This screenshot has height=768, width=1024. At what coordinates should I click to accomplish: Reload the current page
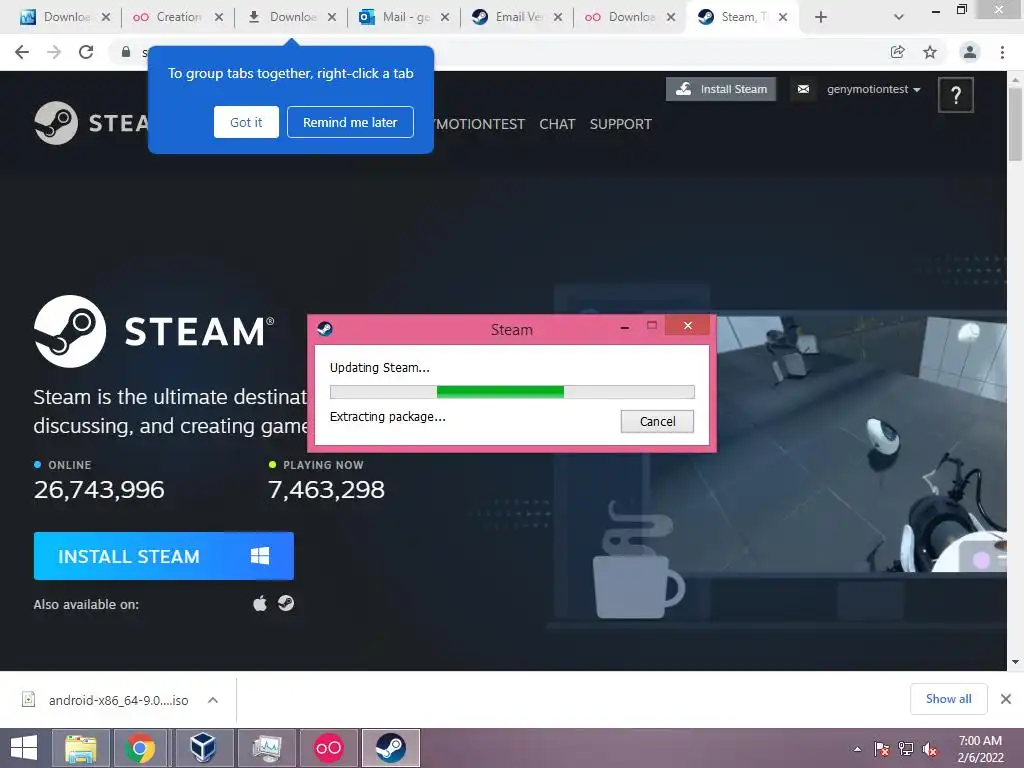[86, 52]
